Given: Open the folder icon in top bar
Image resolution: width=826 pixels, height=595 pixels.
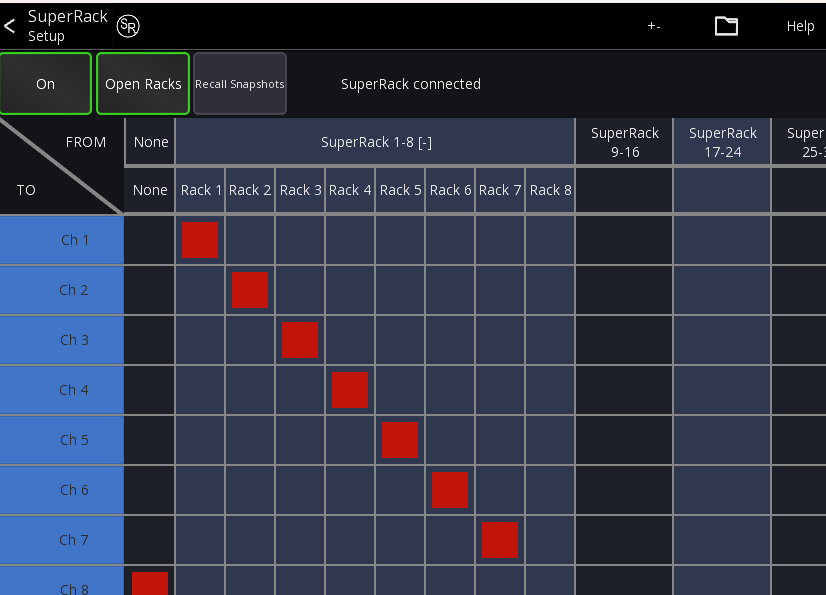Looking at the screenshot, I should tap(726, 26).
